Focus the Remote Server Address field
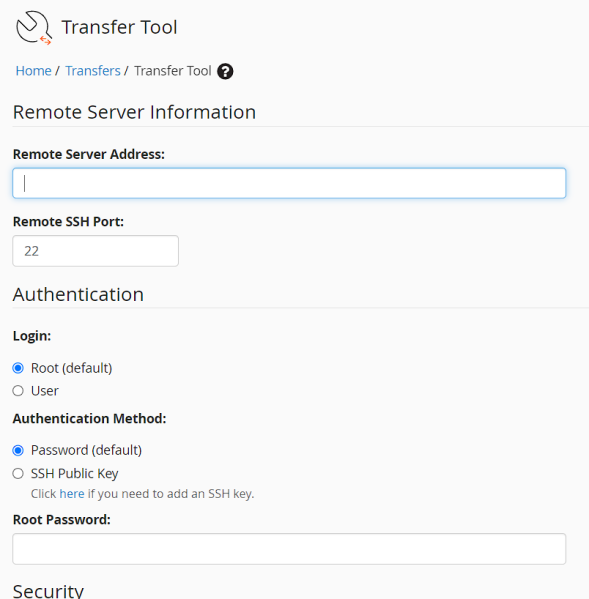Viewport: 589px width, 599px height. (289, 183)
